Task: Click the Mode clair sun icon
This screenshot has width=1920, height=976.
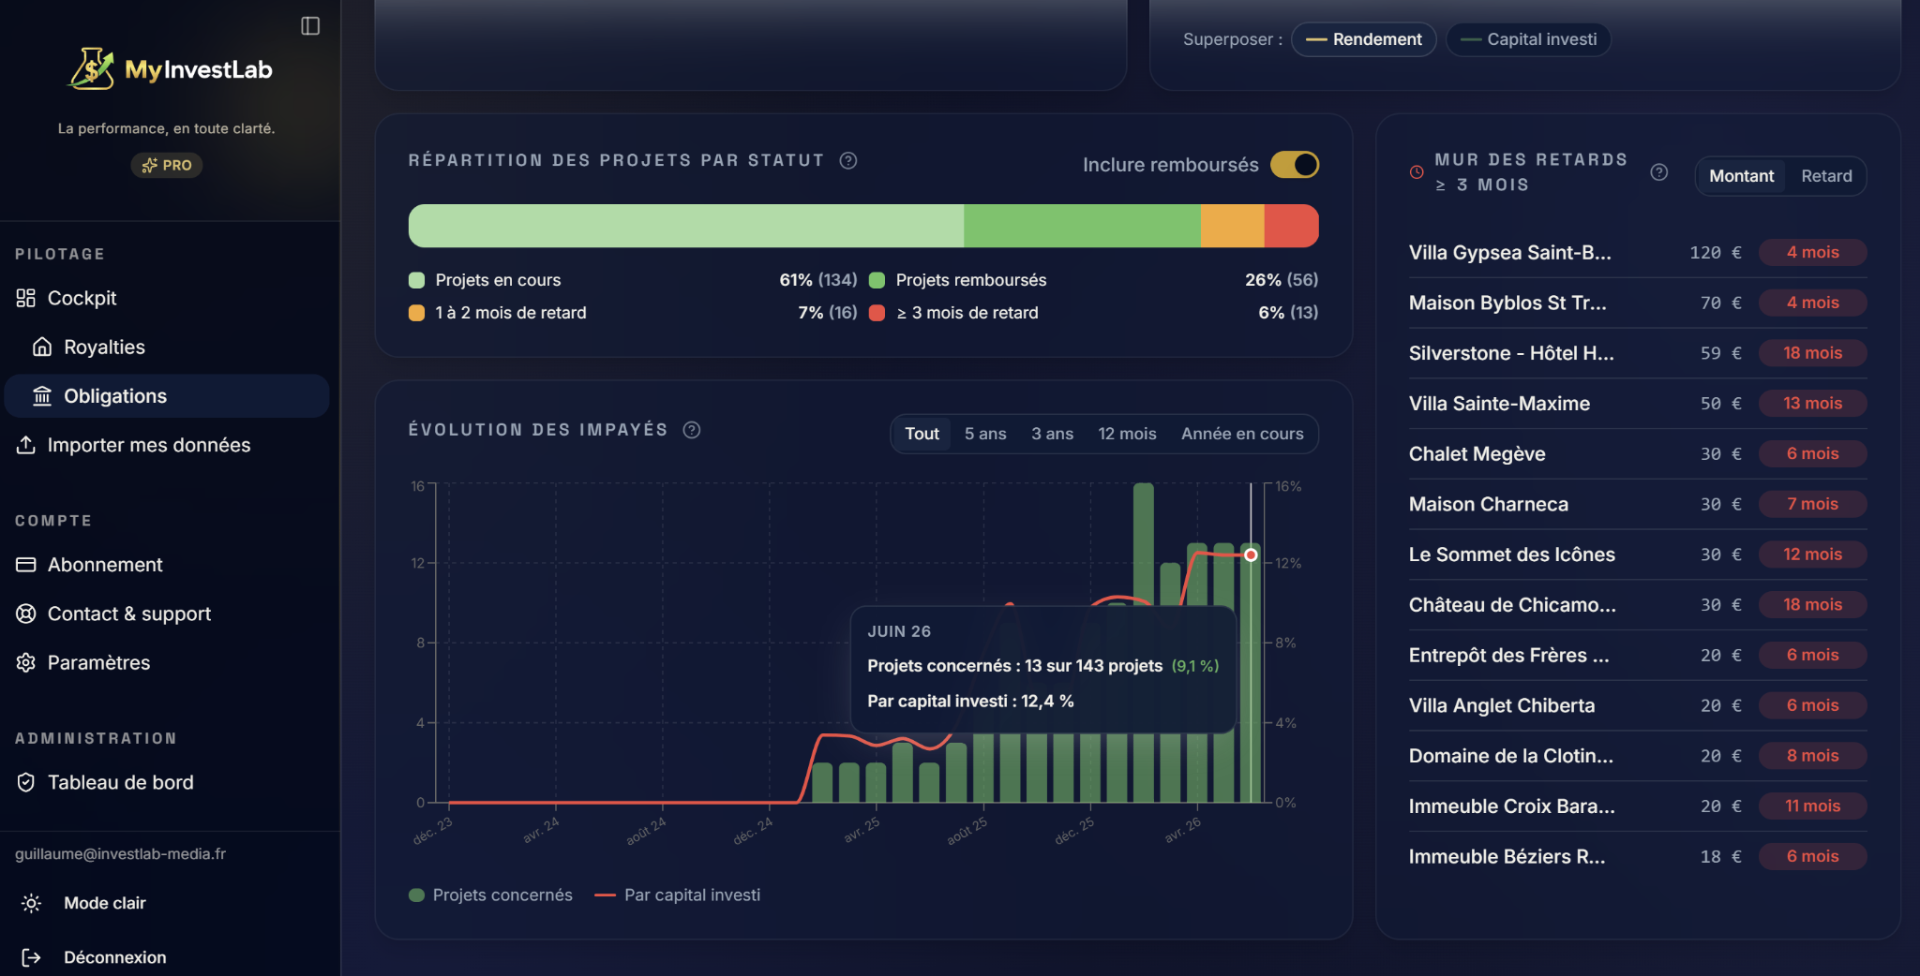Action: [32, 903]
